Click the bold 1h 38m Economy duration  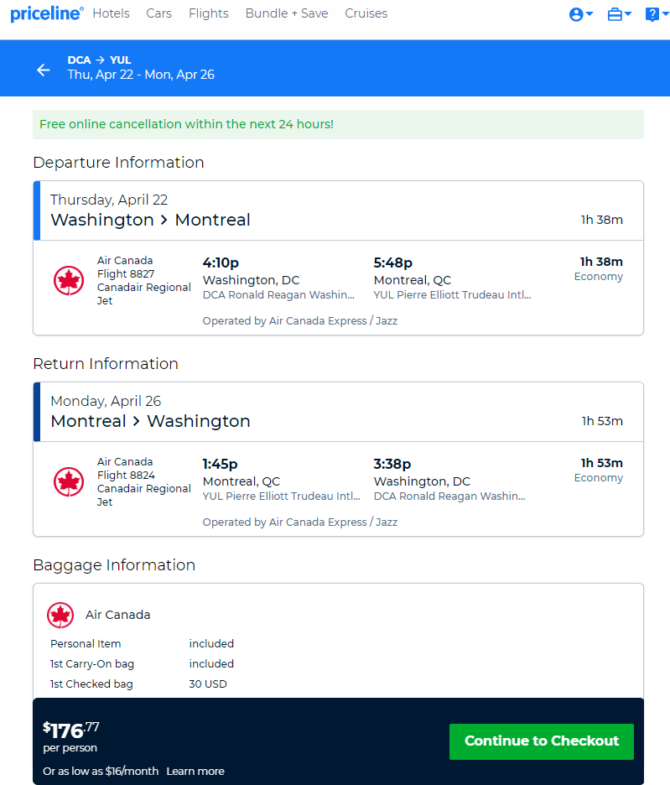(x=601, y=262)
